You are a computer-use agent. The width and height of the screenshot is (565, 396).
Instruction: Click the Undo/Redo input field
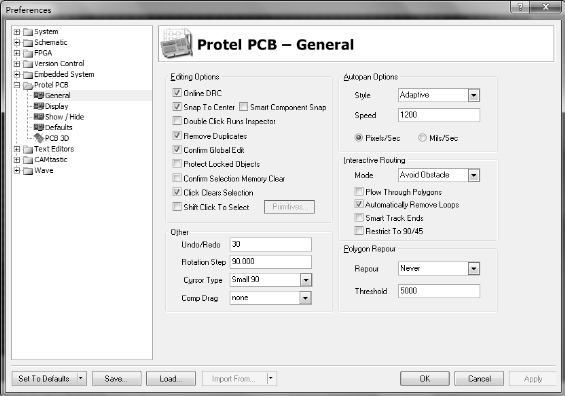click(x=271, y=244)
